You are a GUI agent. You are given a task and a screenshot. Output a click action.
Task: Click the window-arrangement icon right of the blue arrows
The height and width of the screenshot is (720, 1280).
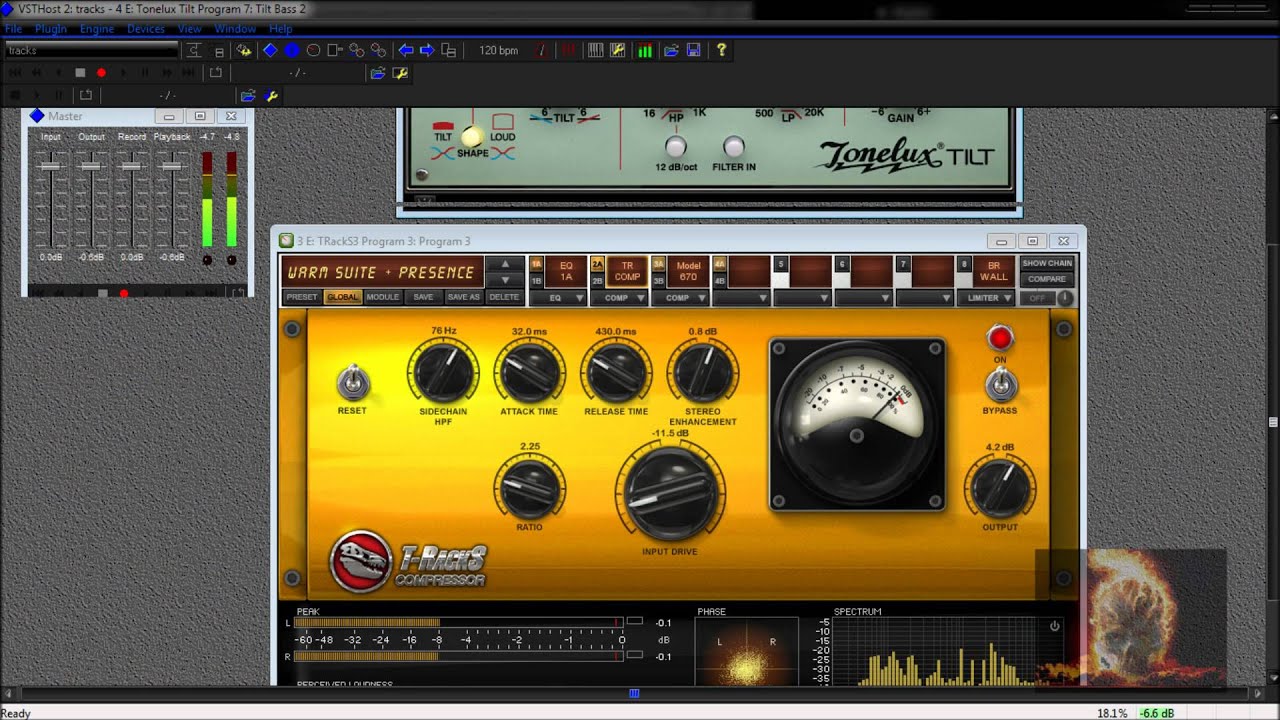(x=449, y=50)
